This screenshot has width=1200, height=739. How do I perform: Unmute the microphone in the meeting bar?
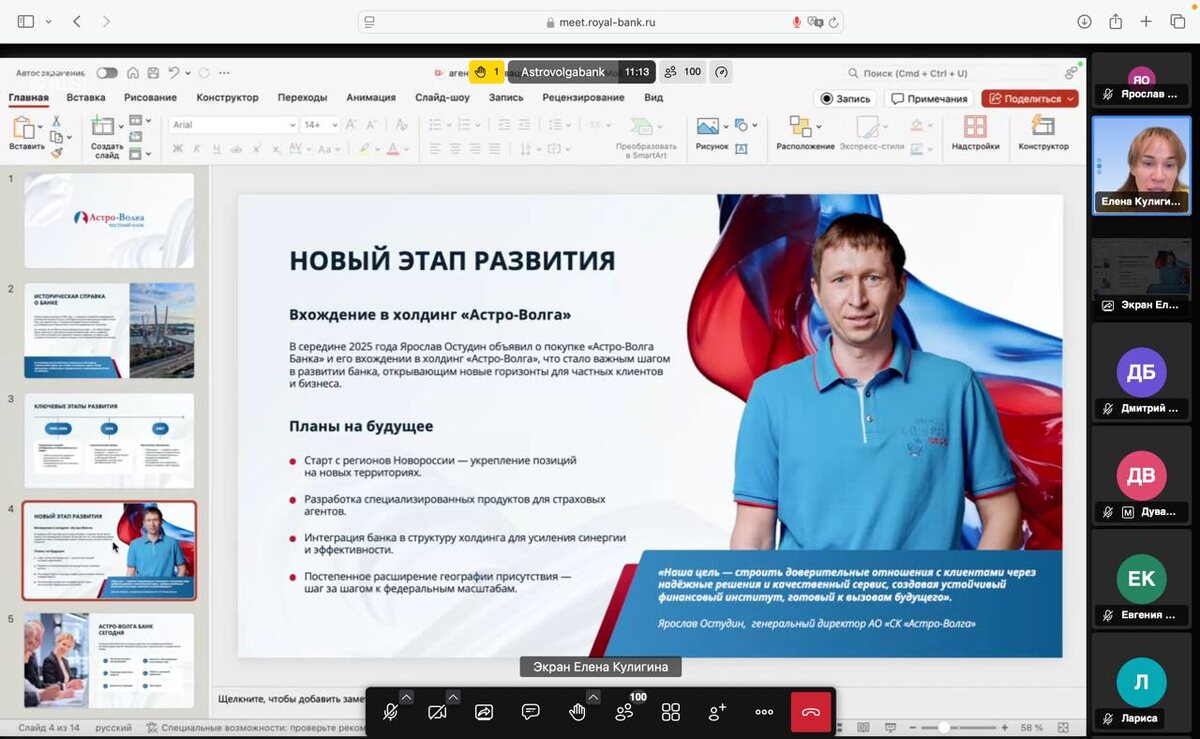point(391,712)
